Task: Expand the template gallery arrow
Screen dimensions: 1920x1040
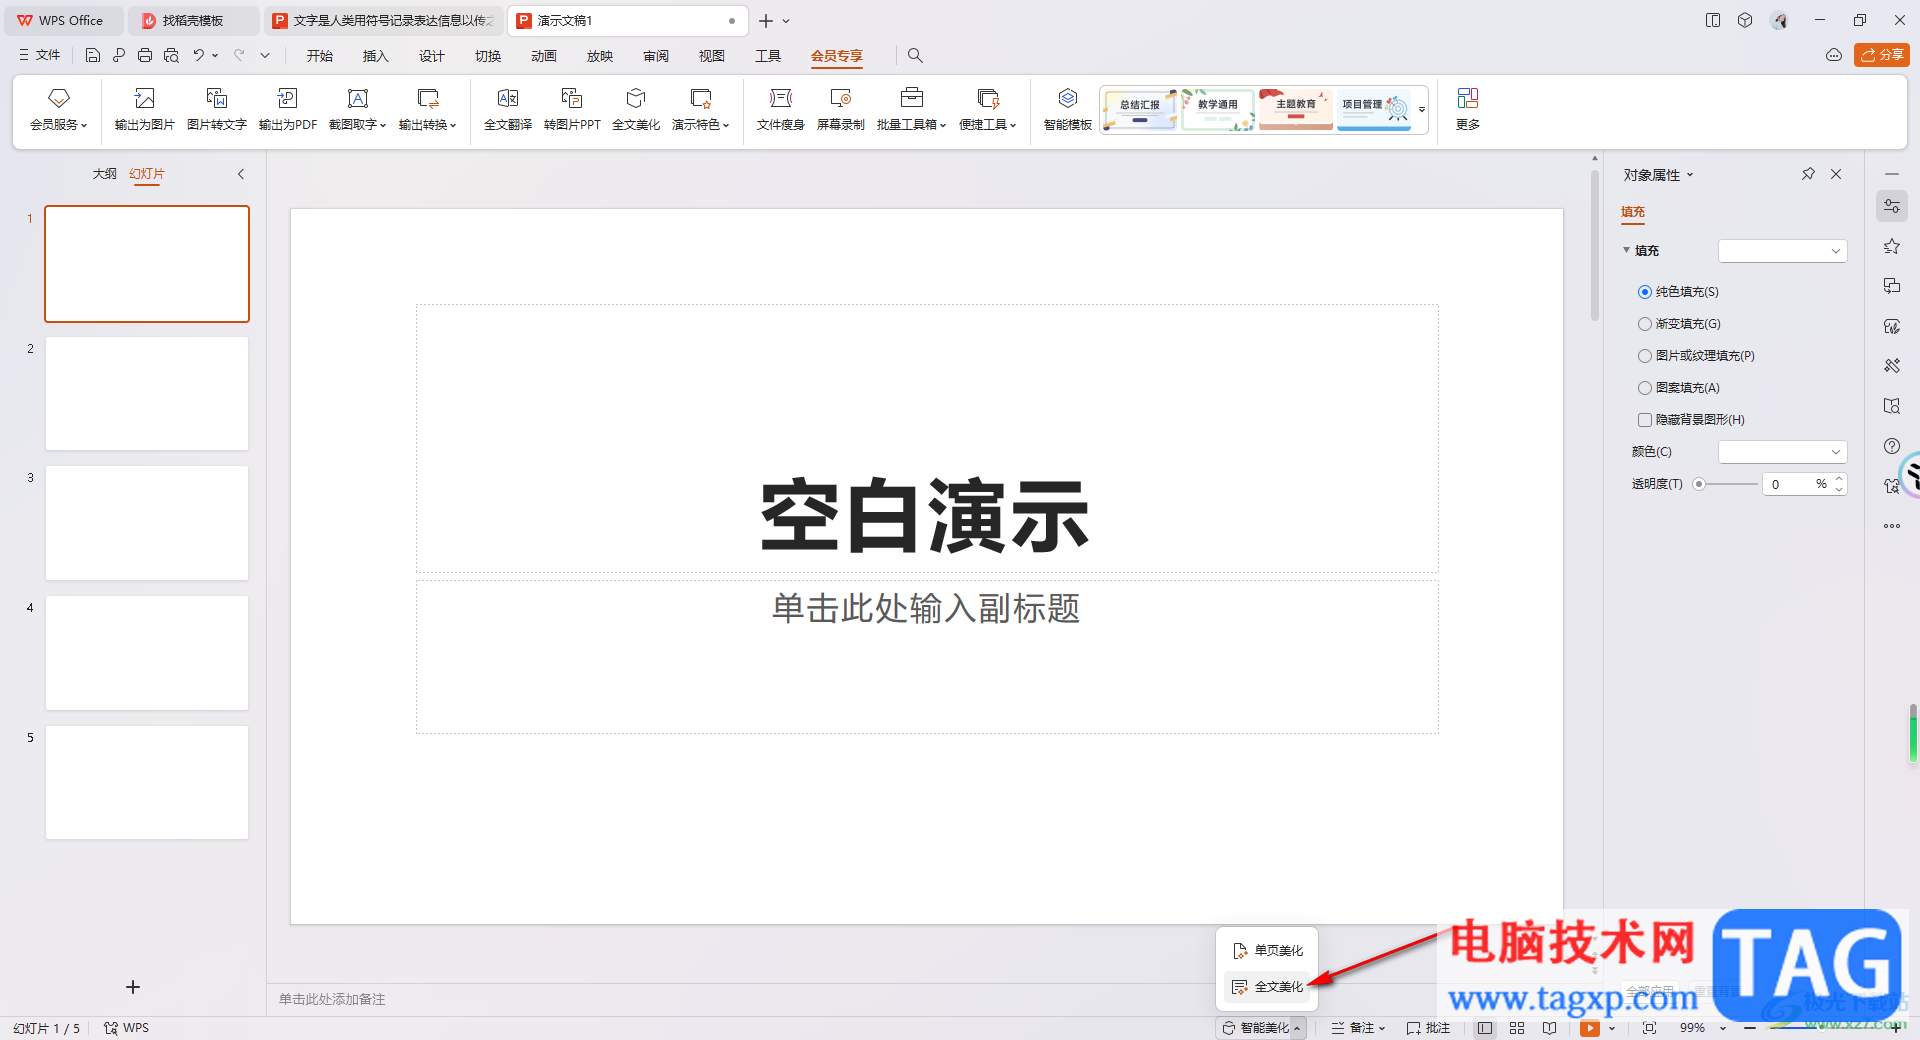Action: [1421, 109]
